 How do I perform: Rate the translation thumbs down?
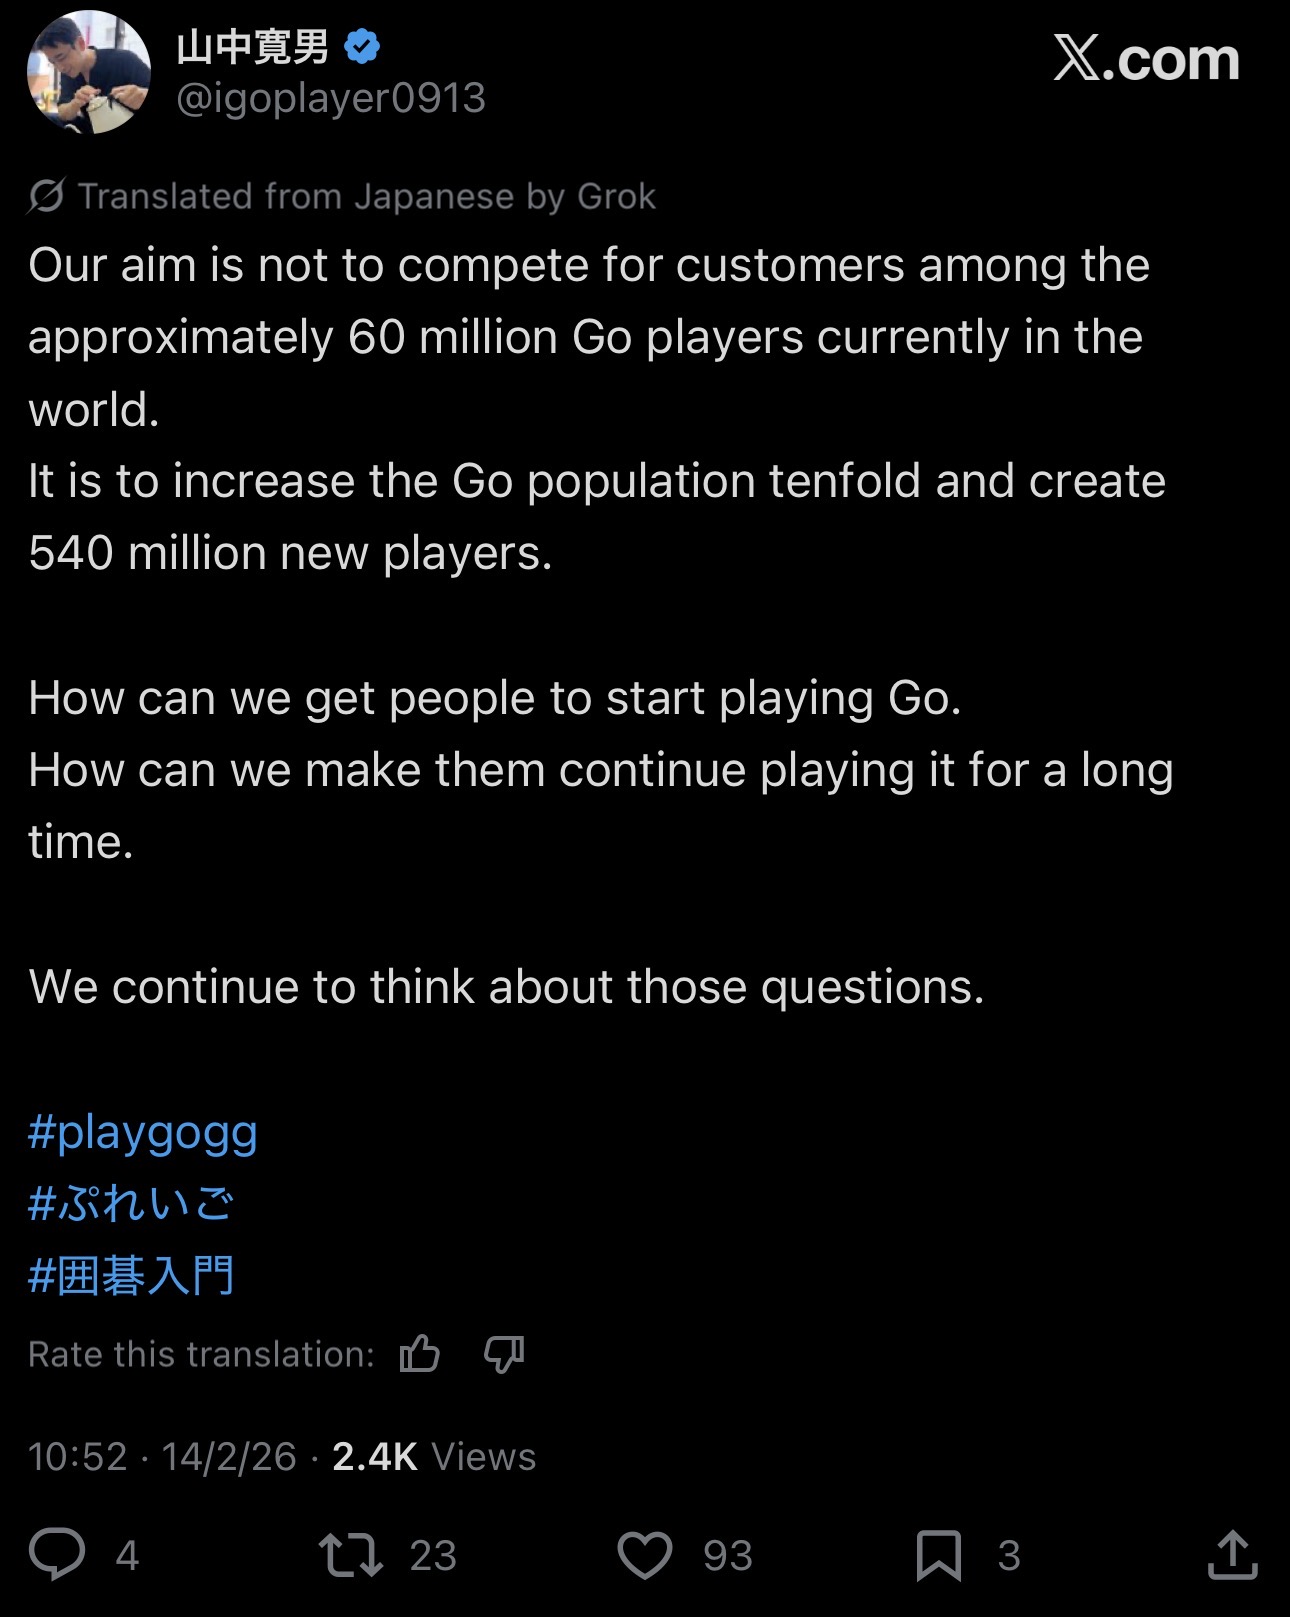503,1354
